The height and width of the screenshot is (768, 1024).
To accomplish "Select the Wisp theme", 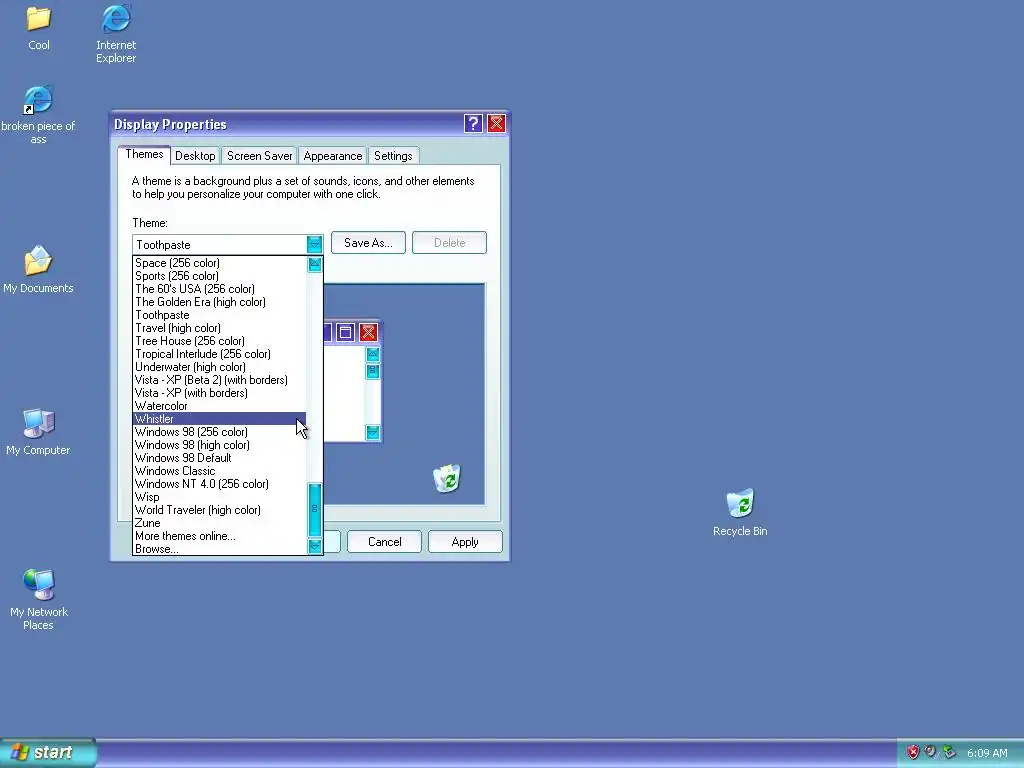I will point(219,498).
